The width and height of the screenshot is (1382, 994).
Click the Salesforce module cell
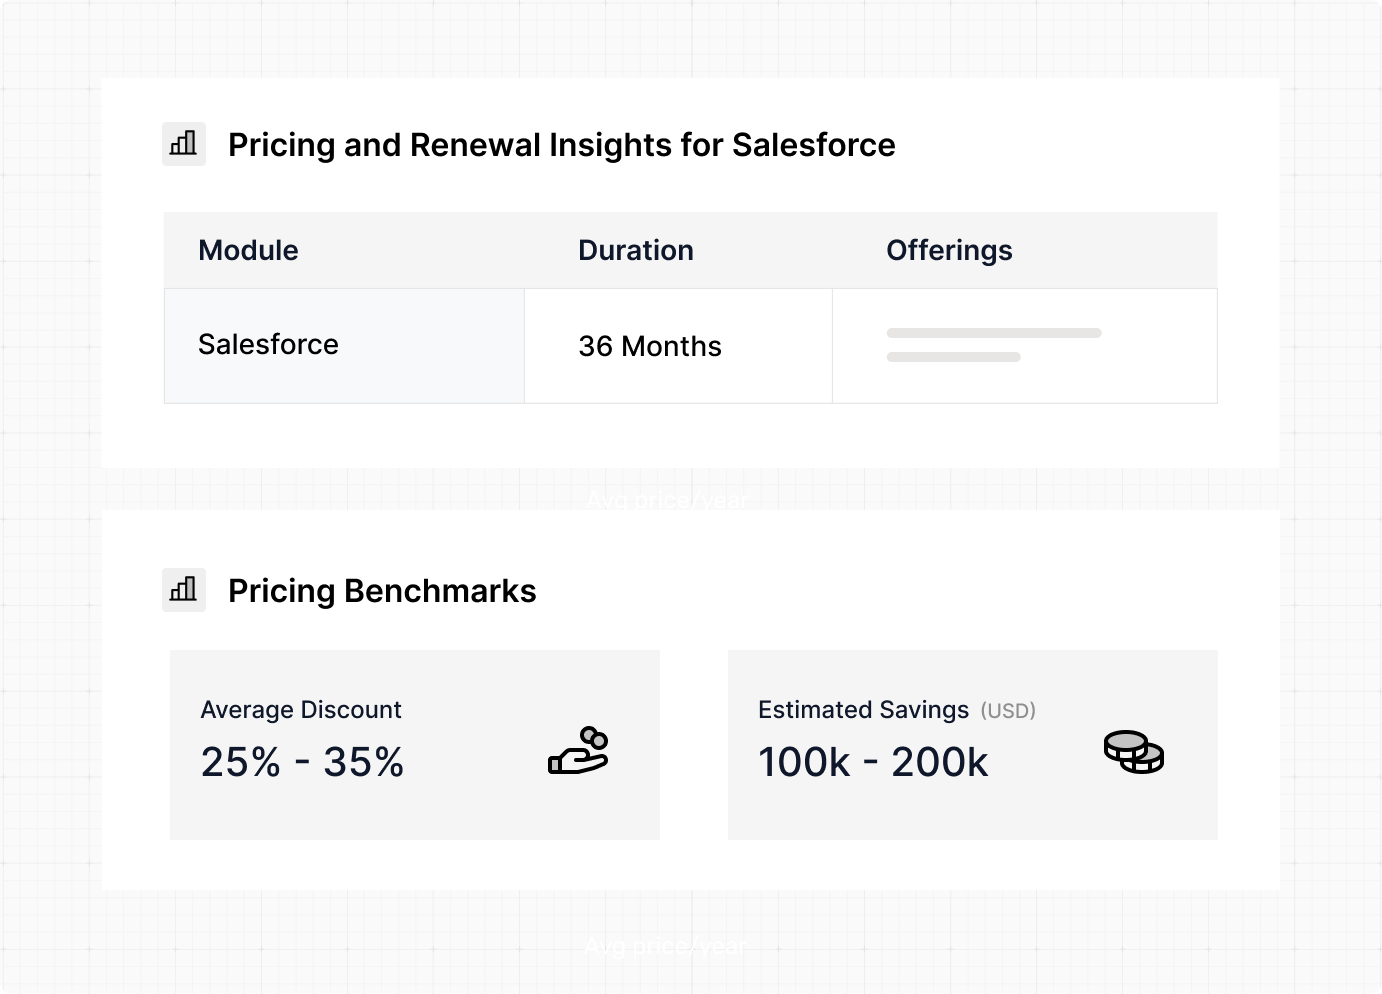(x=344, y=346)
